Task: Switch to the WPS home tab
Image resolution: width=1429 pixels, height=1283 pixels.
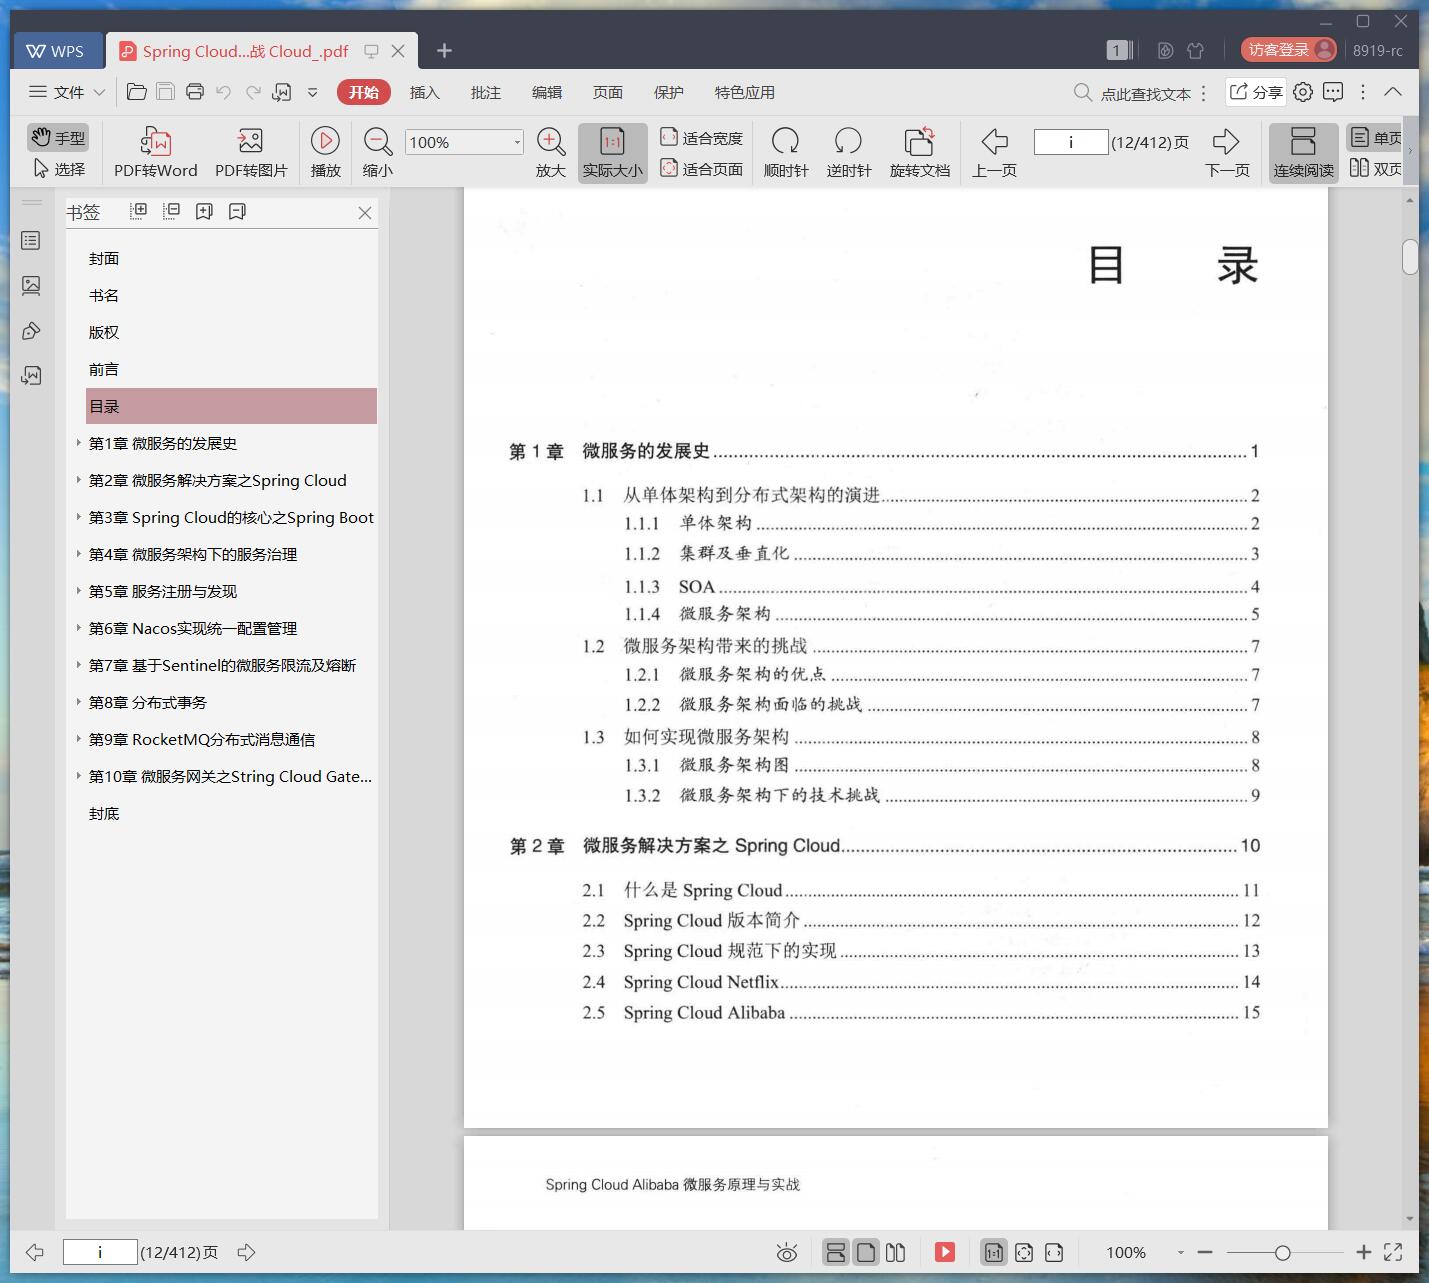Action: click(x=57, y=50)
